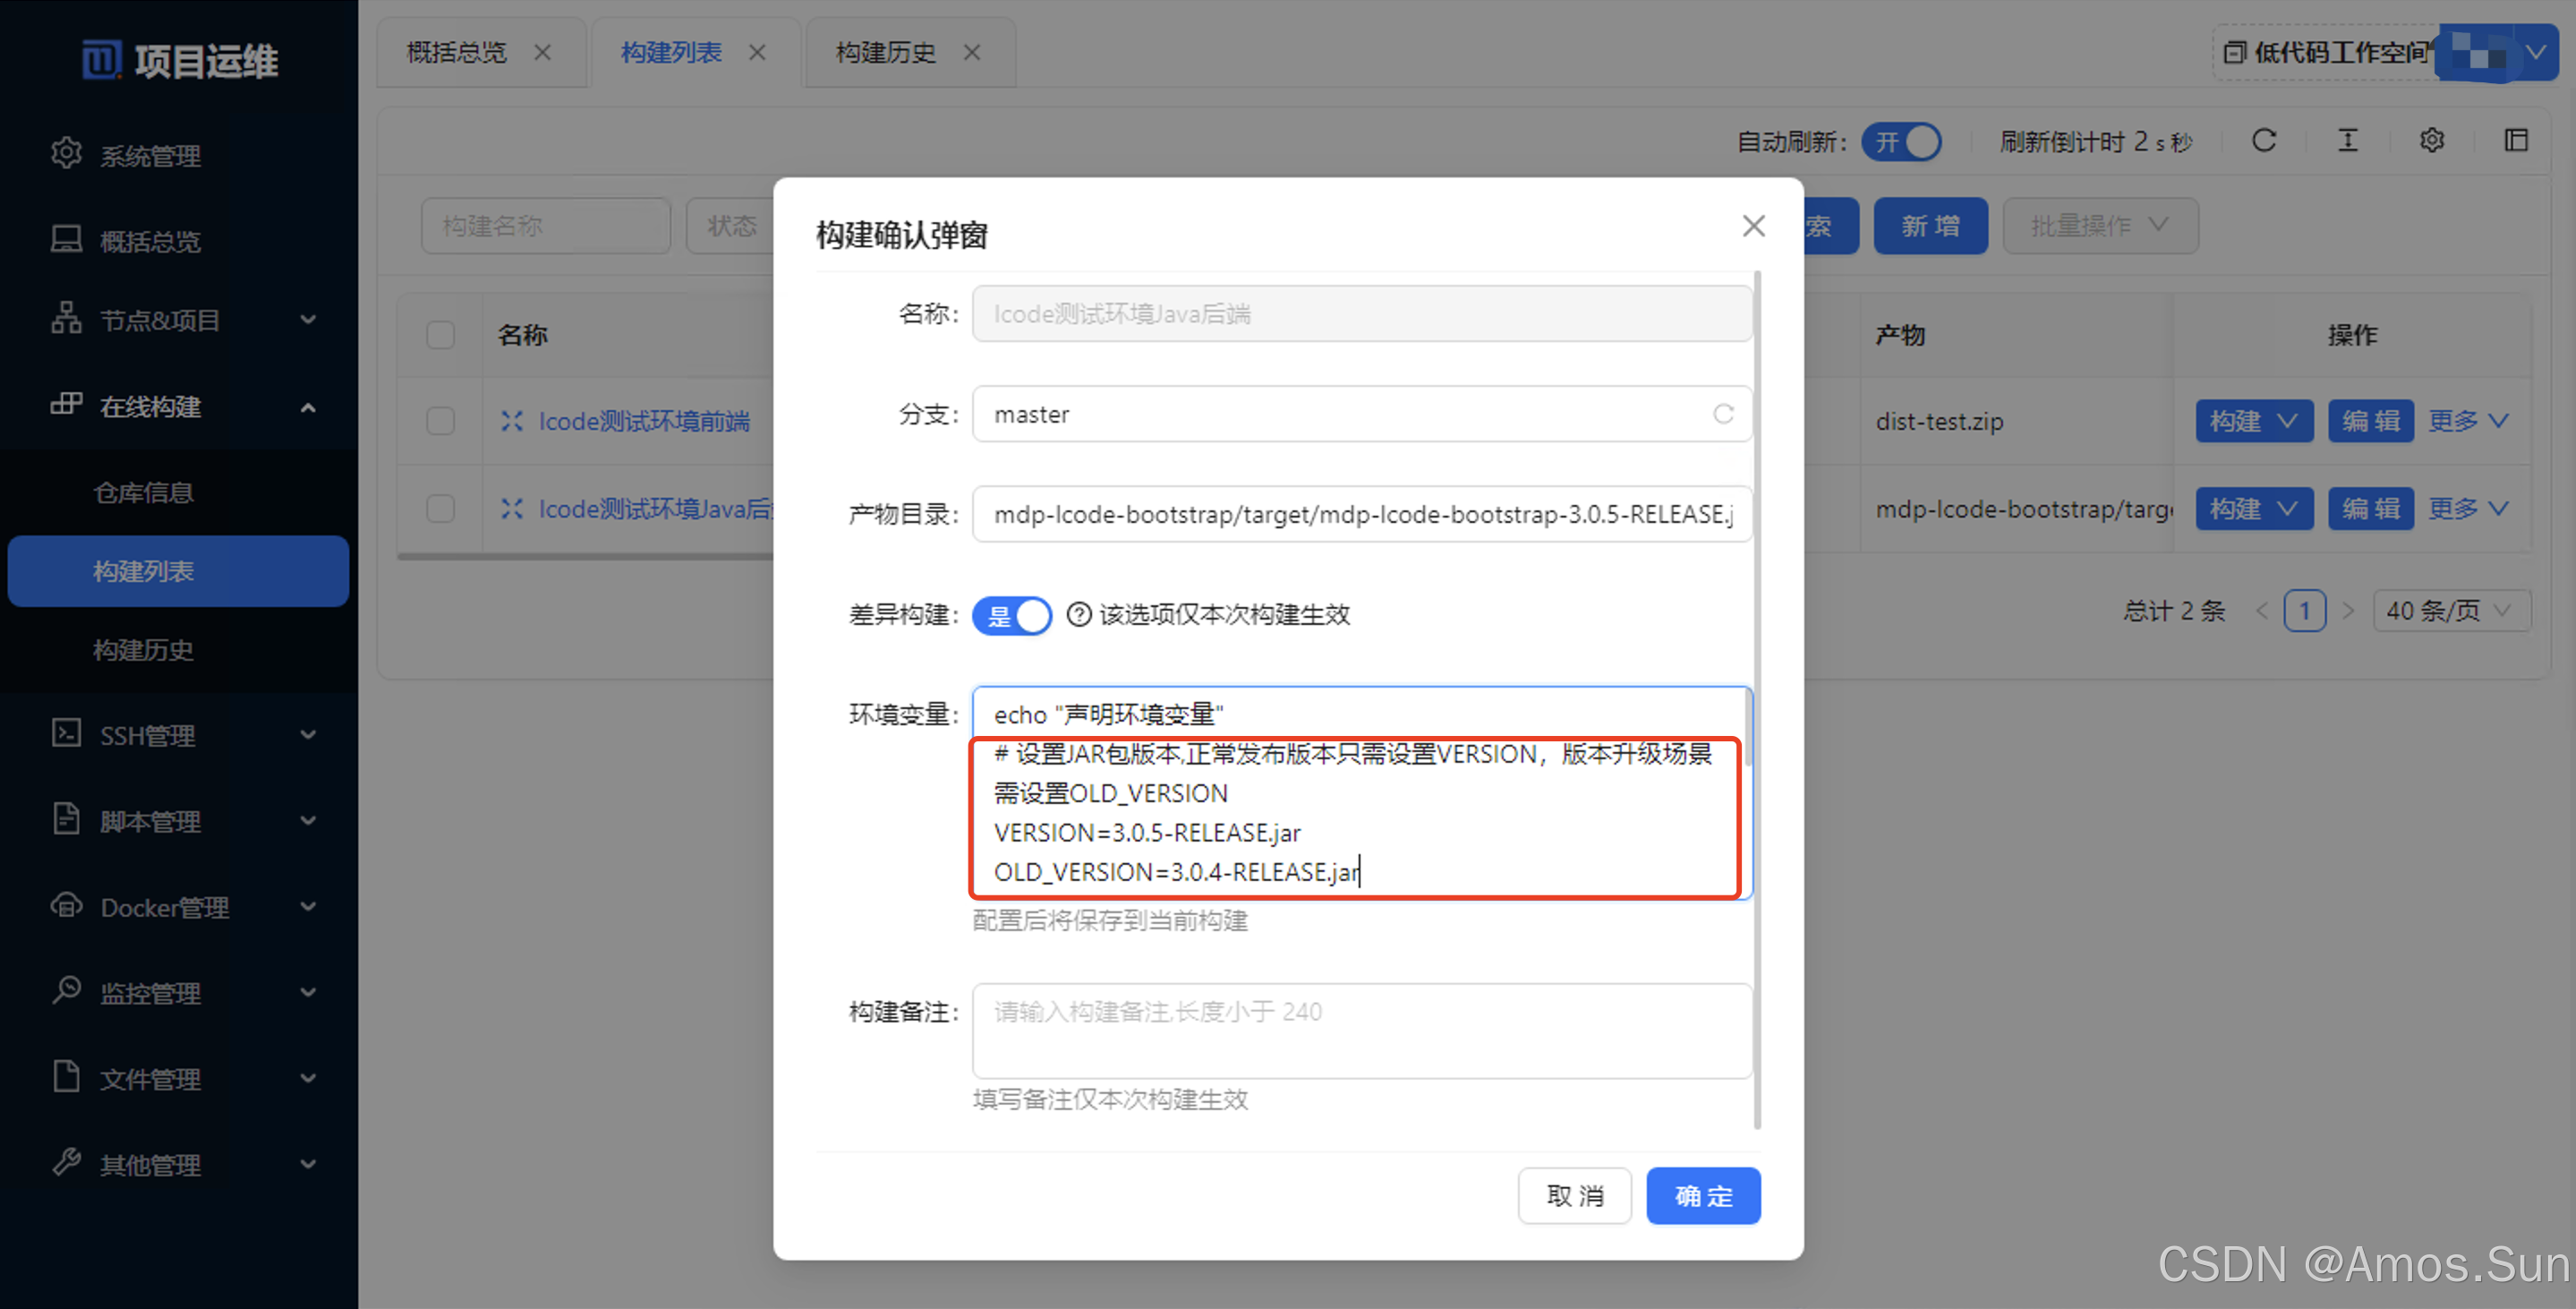Click the 取消 button in dialog

tap(1574, 1195)
